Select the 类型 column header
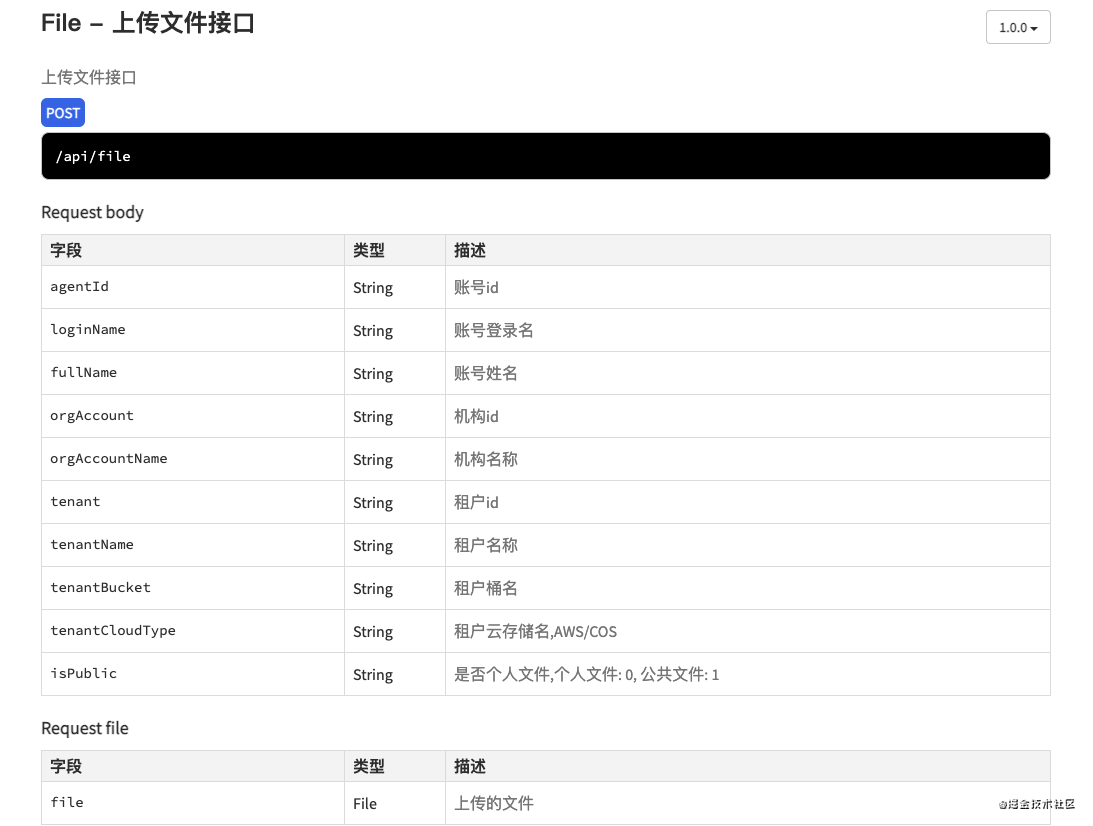The width and height of the screenshot is (1093, 826). (369, 250)
